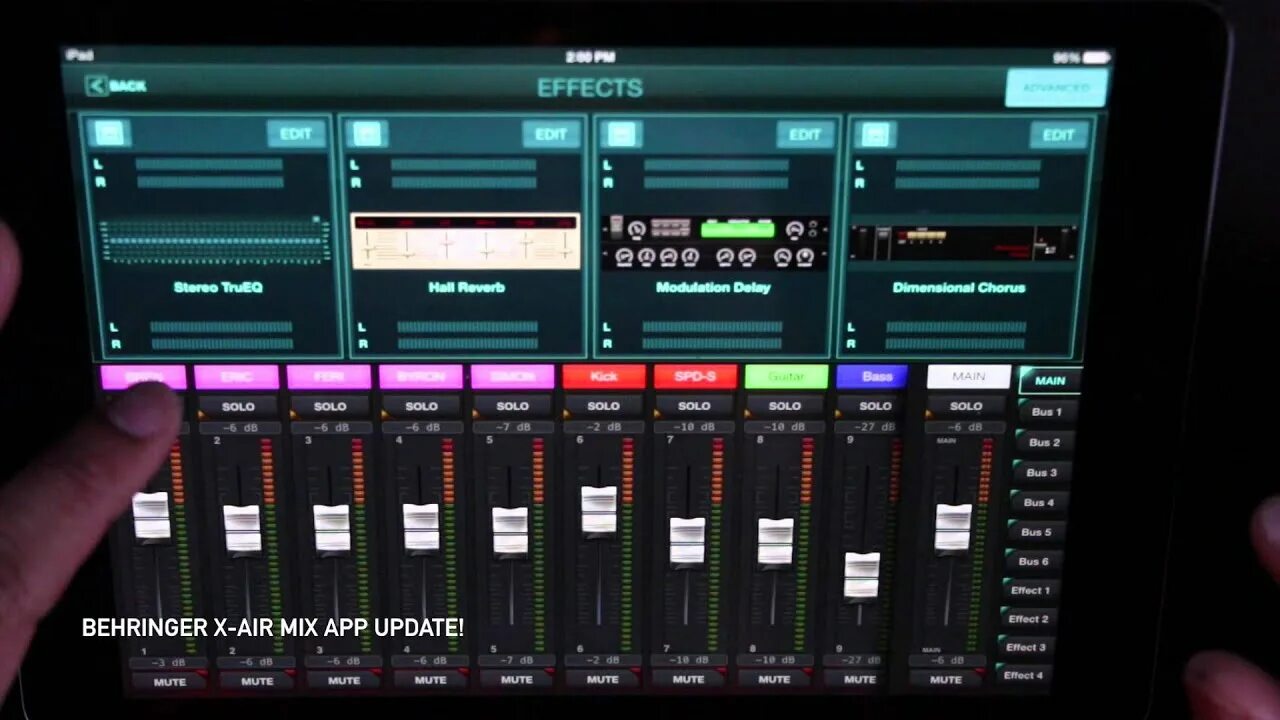This screenshot has height=720, width=1280.
Task: Tap the ERIC channel fader knob
Action: coord(242,528)
